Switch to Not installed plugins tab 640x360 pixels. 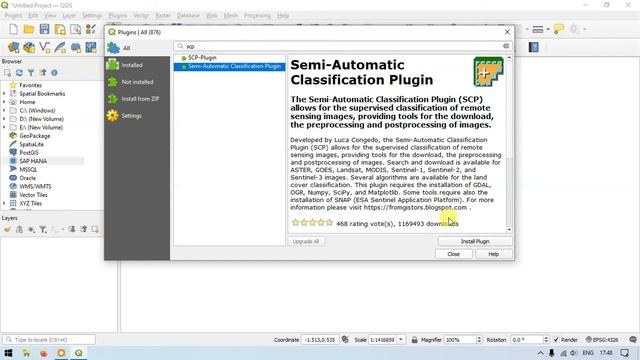point(137,82)
